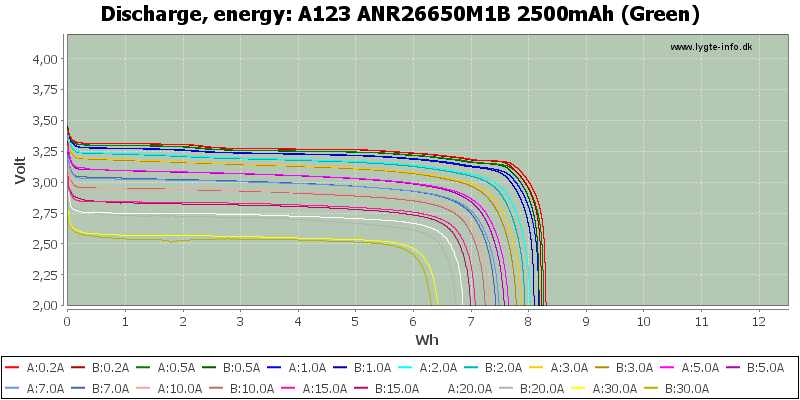This screenshot has height=400, width=800.
Task: Click the 2,50 y-axis tick label
Action: click(x=47, y=244)
